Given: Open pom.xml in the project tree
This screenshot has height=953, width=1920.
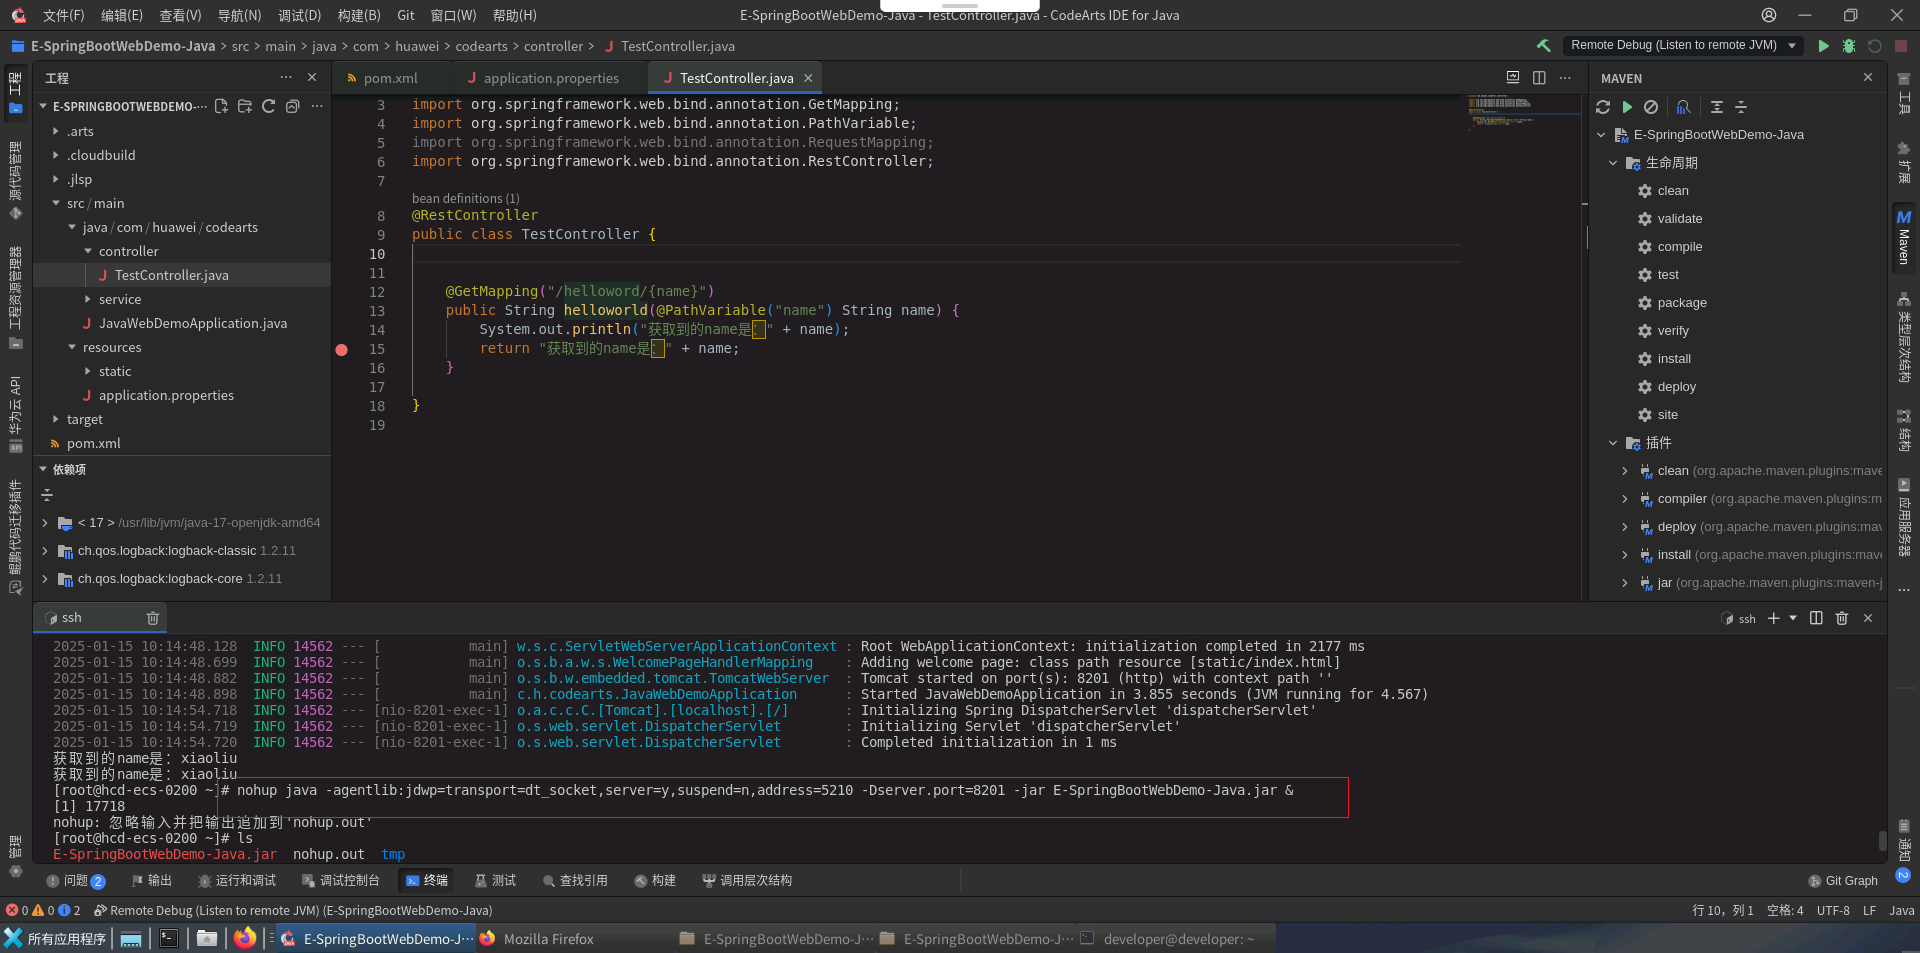Looking at the screenshot, I should click(93, 443).
